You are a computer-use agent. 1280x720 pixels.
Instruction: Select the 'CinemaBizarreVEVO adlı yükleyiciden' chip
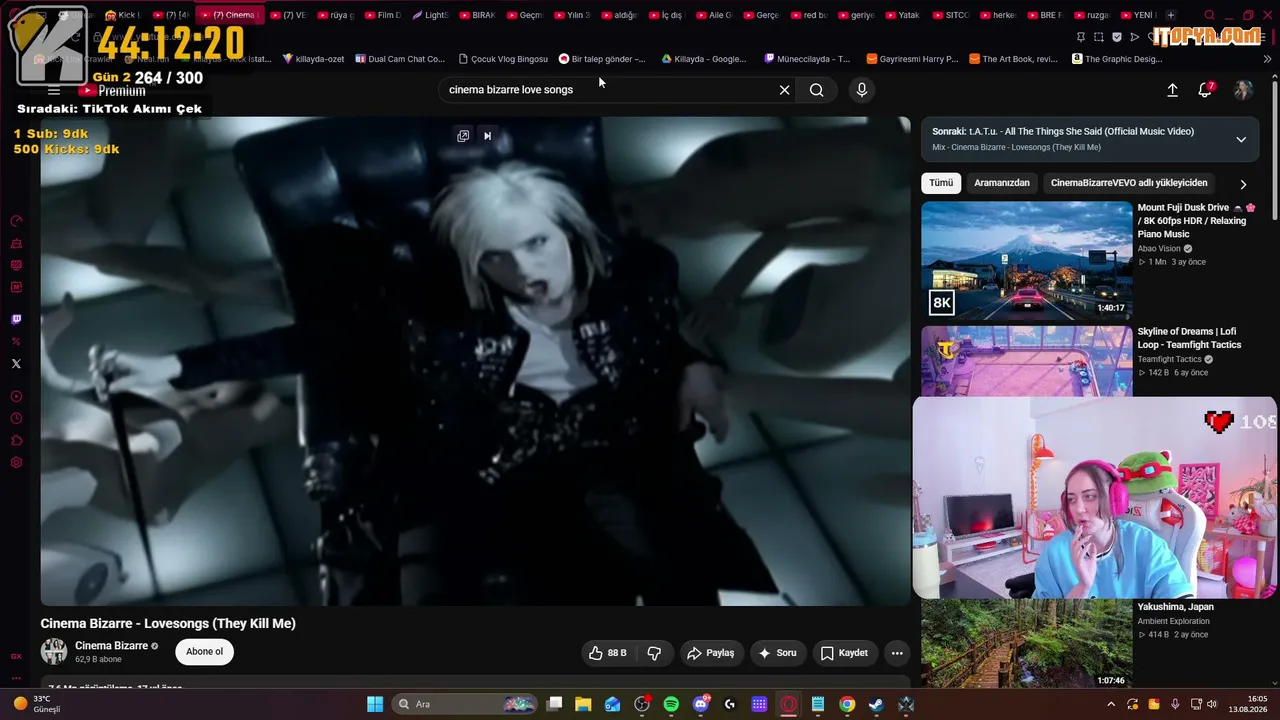click(1129, 183)
